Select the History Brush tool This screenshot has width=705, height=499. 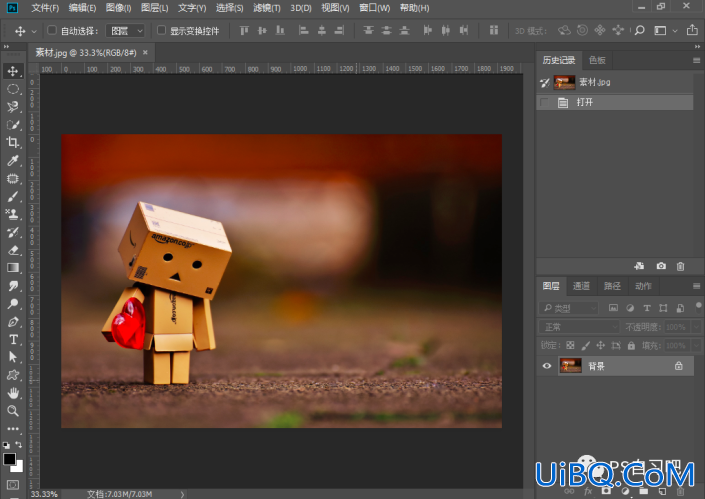click(x=13, y=232)
